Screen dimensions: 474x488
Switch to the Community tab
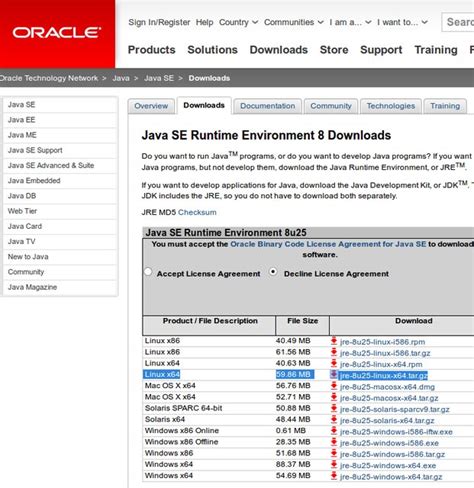[x=331, y=106]
